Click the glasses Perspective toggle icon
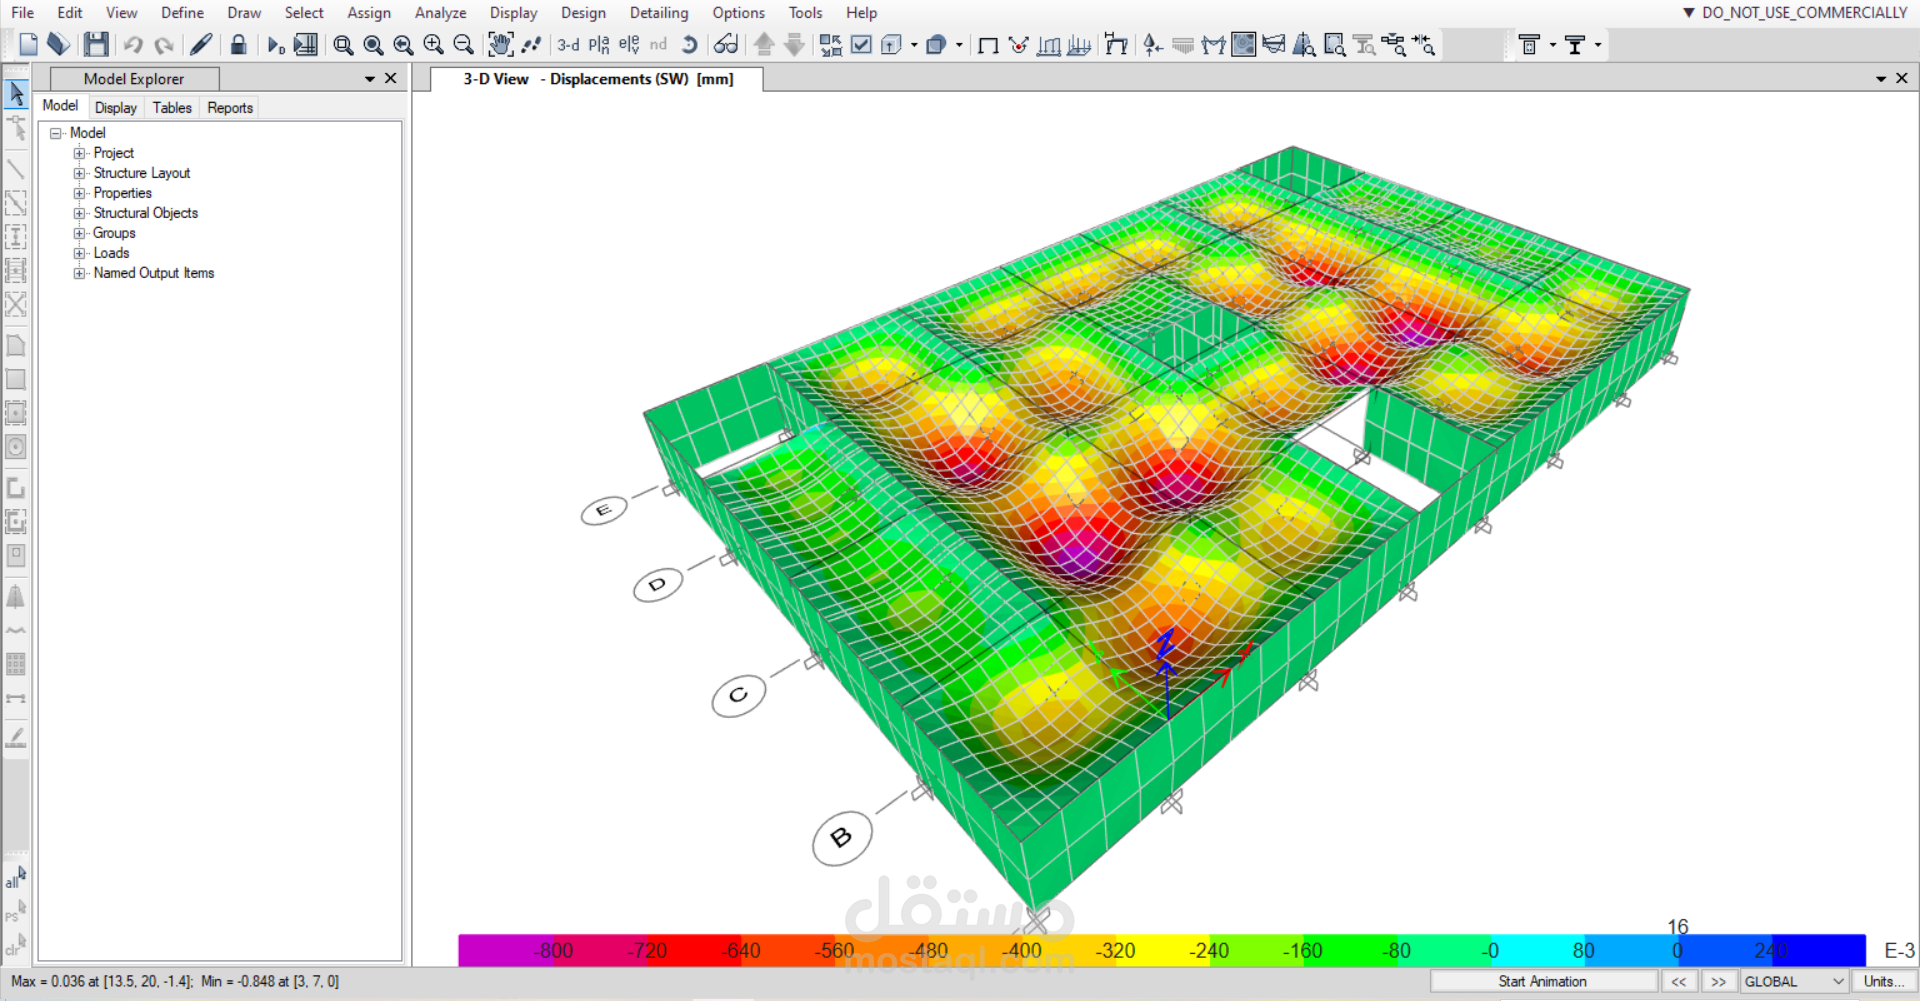This screenshot has width=1920, height=1001. [726, 45]
